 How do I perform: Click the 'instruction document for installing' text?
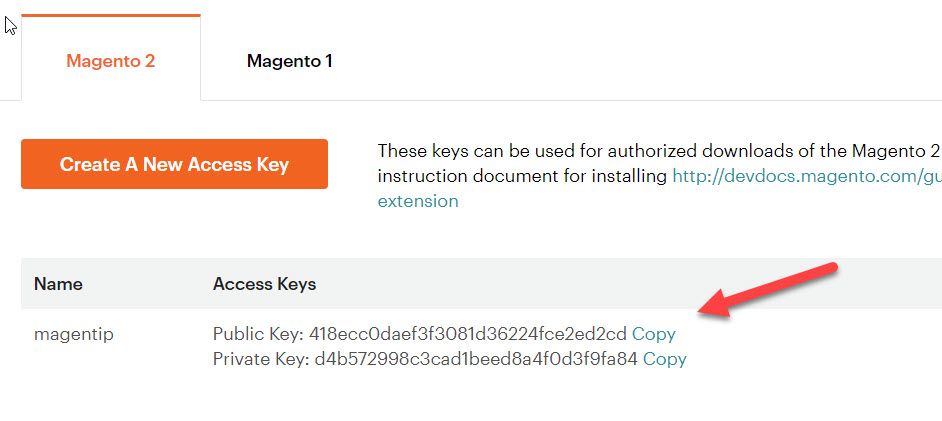click(x=521, y=176)
